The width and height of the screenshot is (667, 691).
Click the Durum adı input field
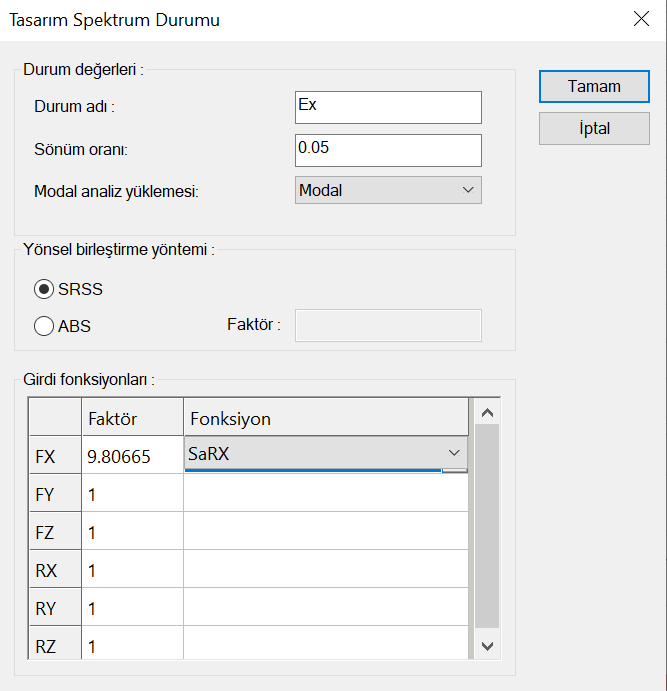click(388, 107)
